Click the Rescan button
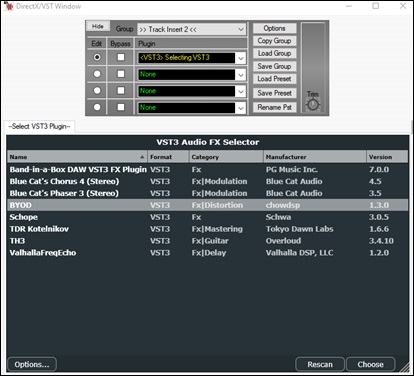Image resolution: width=414 pixels, height=376 pixels. point(320,364)
